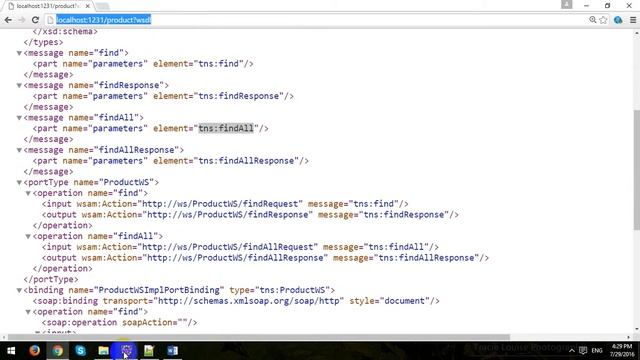Collapse the message name="findAll" node
This screenshot has width=640, height=360.
(x=19, y=118)
